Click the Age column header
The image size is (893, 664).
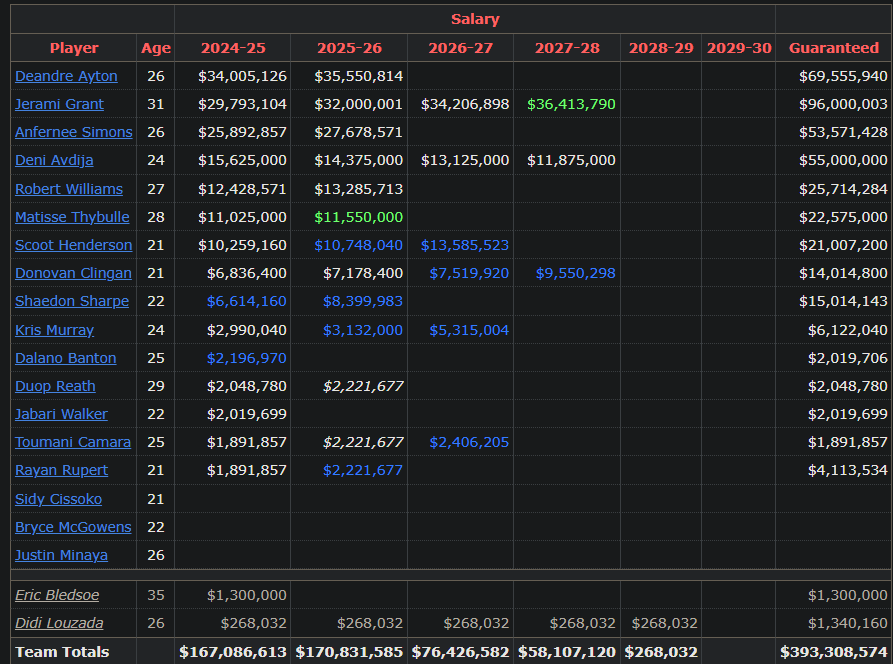click(x=156, y=48)
